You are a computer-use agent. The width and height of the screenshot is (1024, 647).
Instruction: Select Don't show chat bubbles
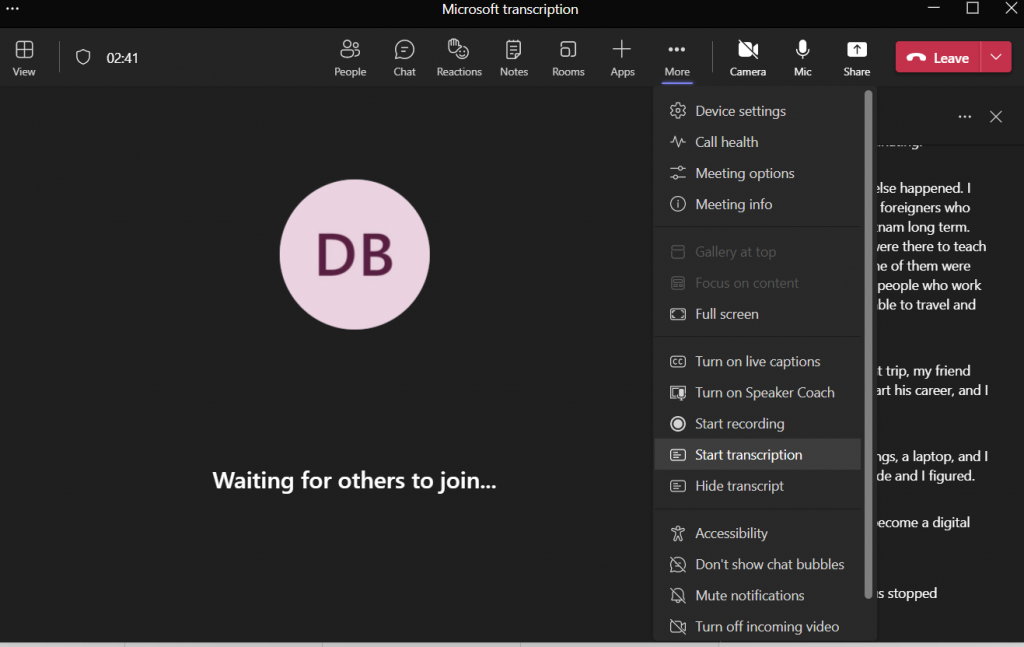[x=758, y=564]
